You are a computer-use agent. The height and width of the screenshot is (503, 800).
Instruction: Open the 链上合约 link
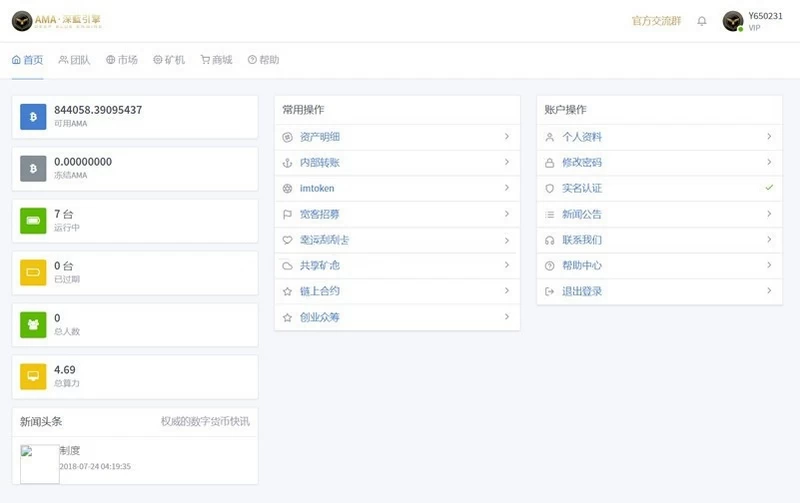pos(319,291)
